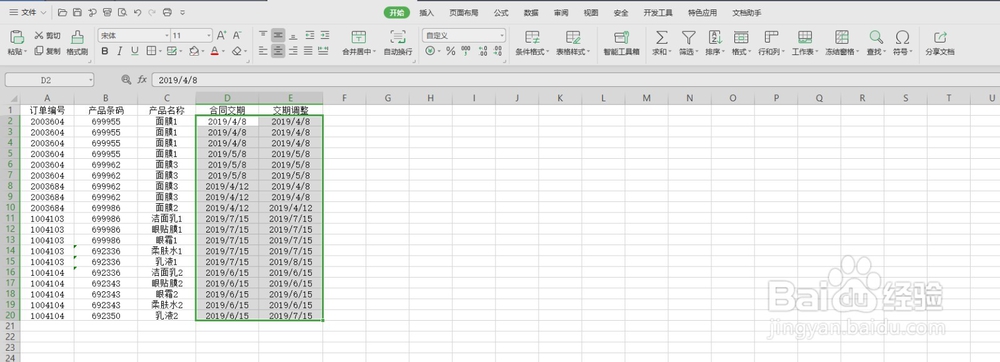
Task: Click the Start (开始) tab button
Action: tap(397, 13)
